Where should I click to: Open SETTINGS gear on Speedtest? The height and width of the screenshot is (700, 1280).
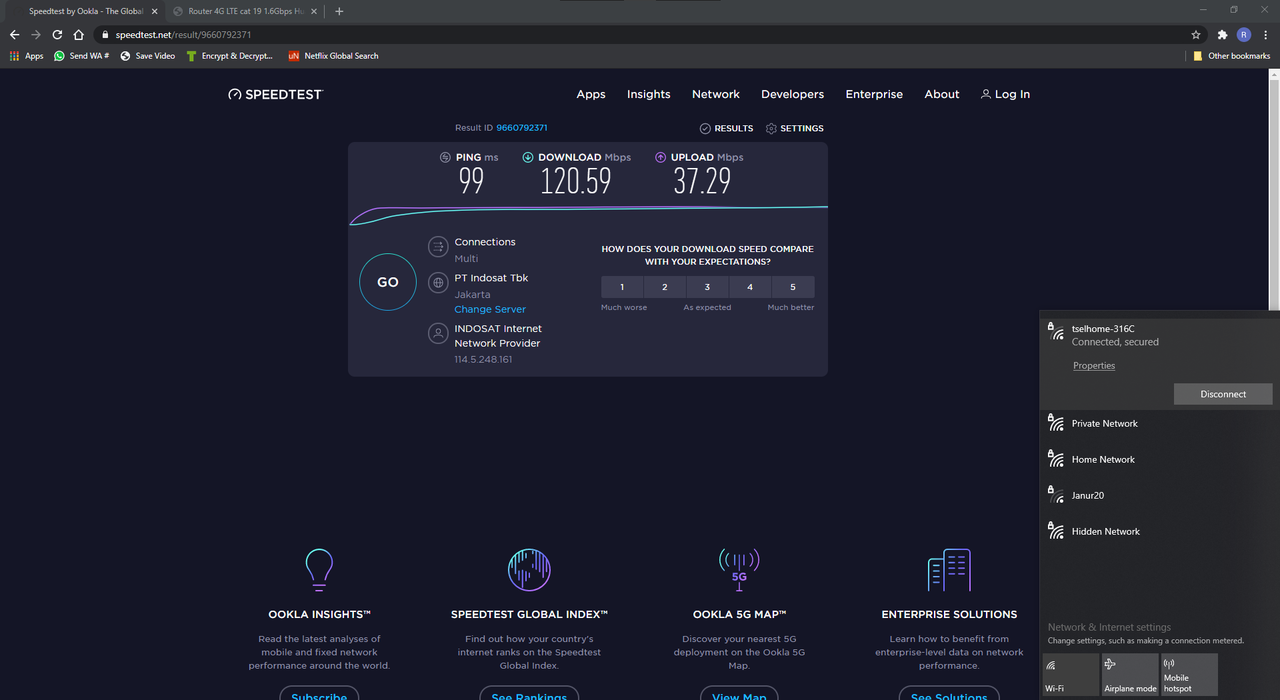pos(794,128)
